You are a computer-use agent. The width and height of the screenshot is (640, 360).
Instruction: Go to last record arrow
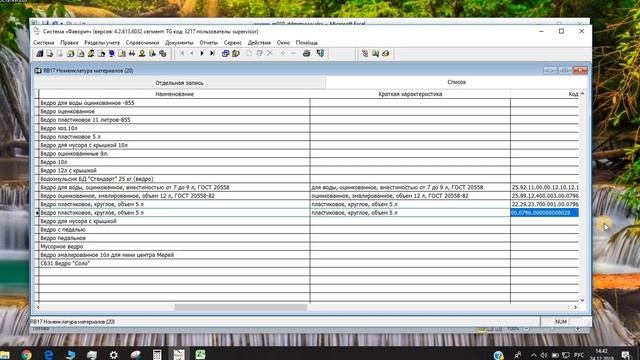point(212,53)
